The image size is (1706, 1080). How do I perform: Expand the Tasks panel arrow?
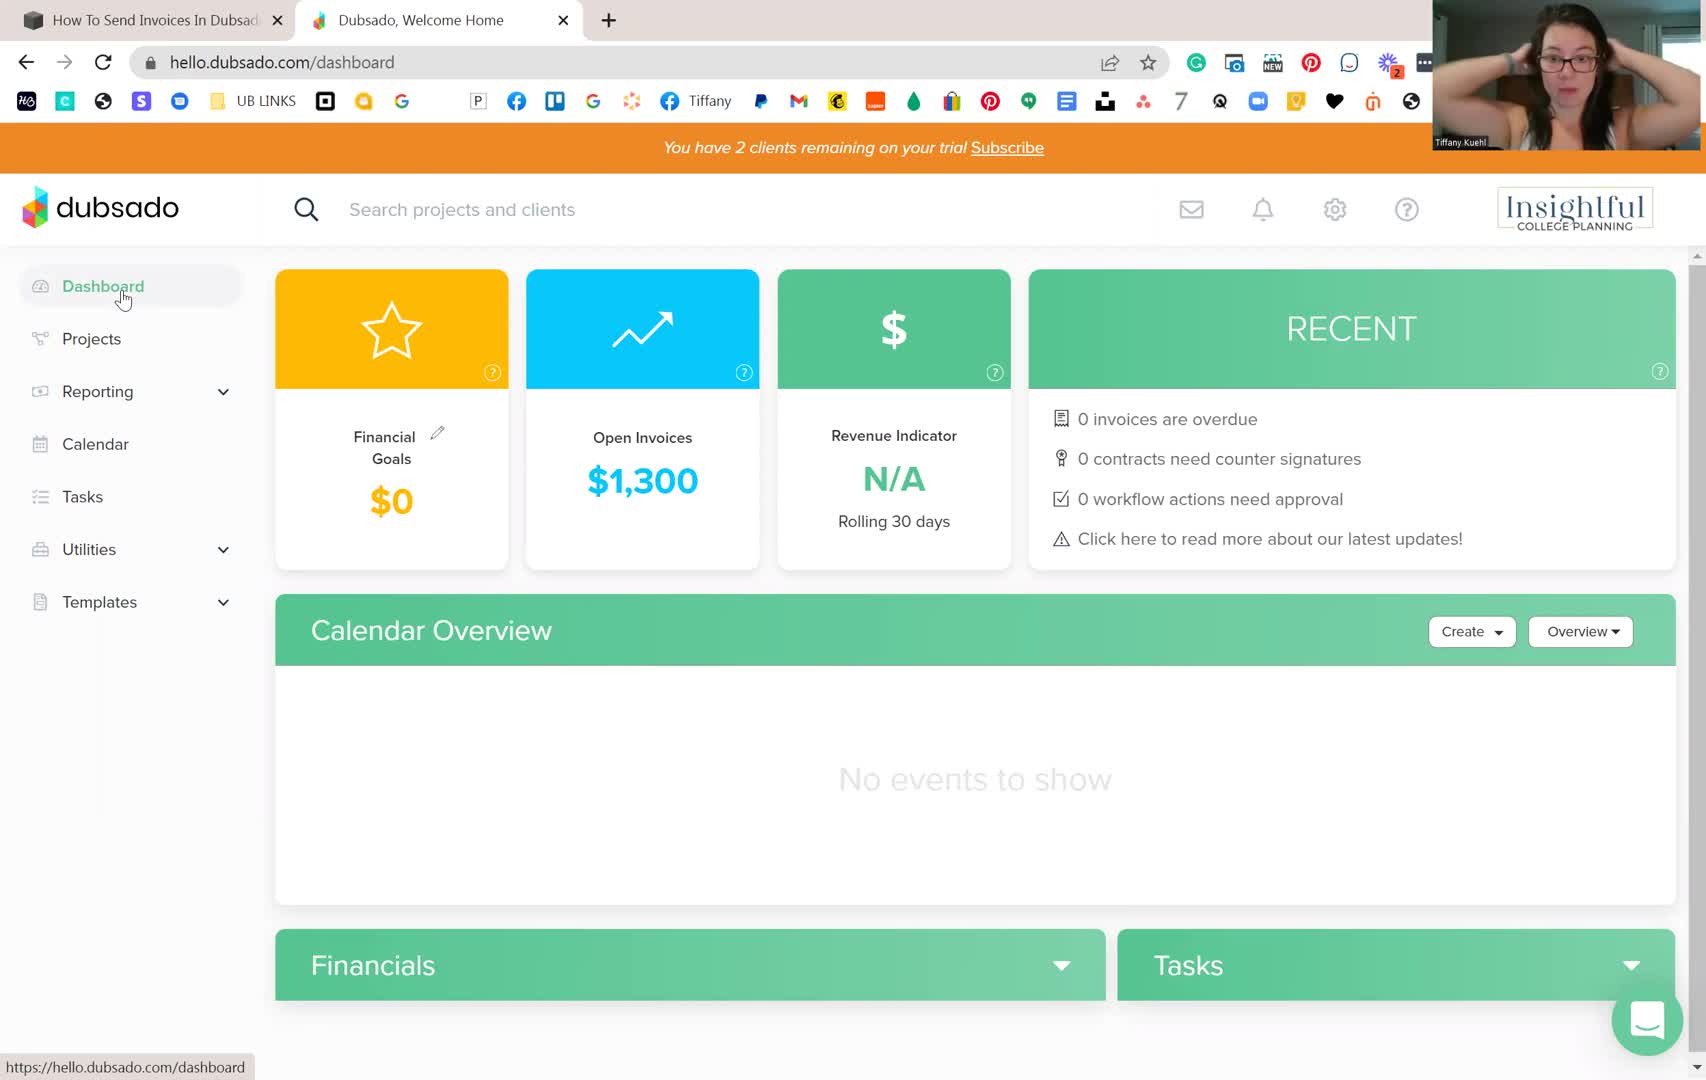1631,966
